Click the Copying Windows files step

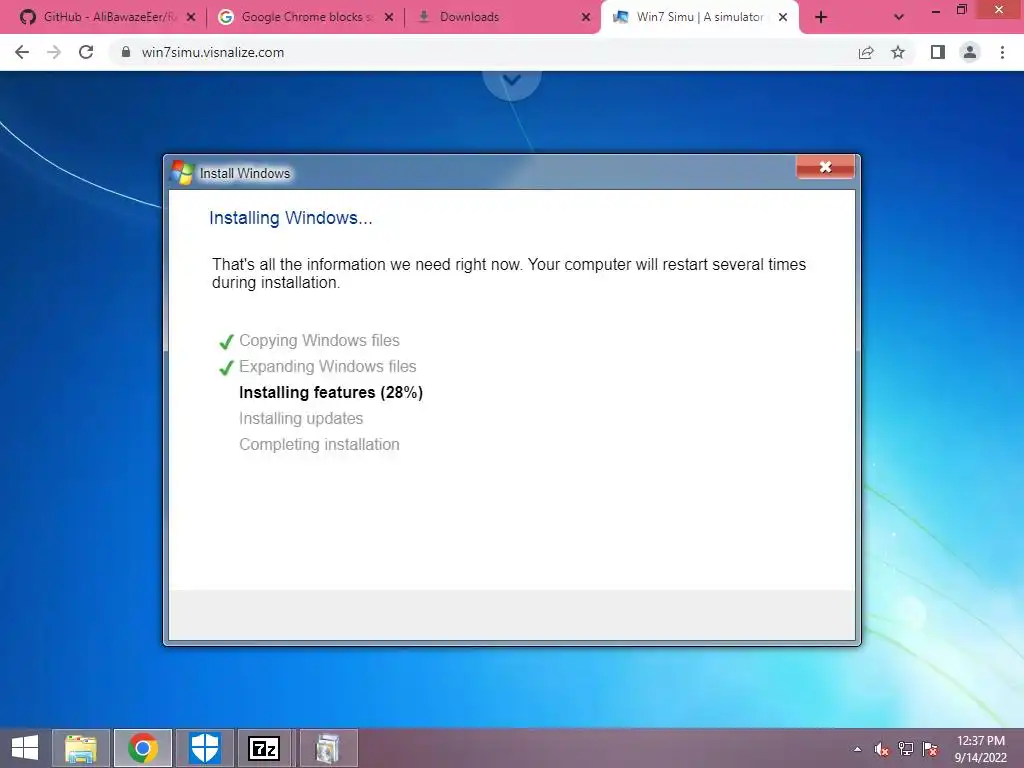click(319, 340)
